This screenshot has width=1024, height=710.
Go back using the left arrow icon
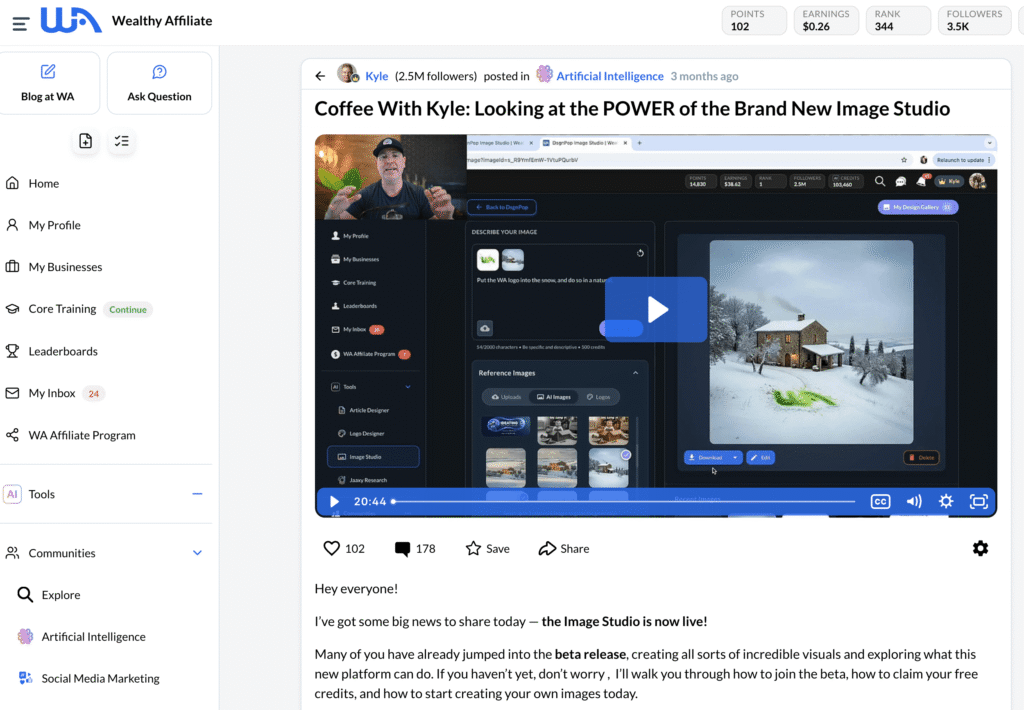tap(320, 76)
